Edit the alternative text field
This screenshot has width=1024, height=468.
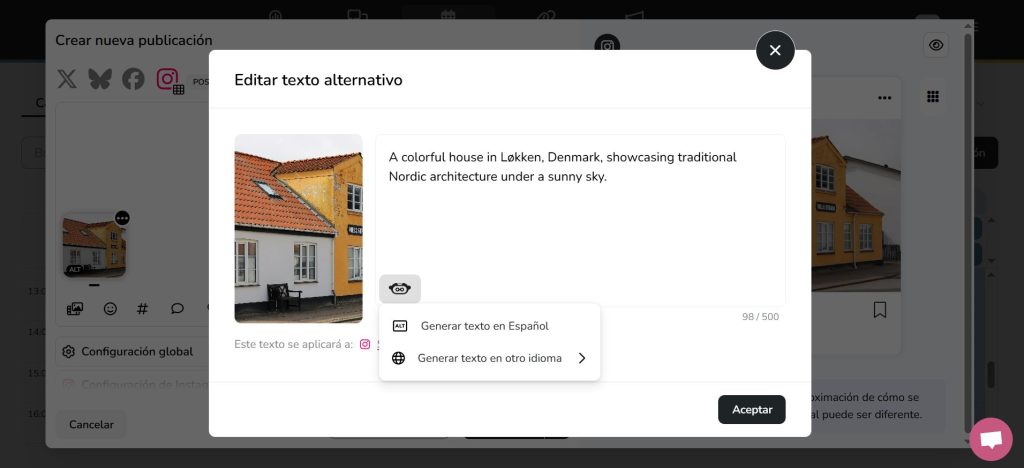click(581, 220)
